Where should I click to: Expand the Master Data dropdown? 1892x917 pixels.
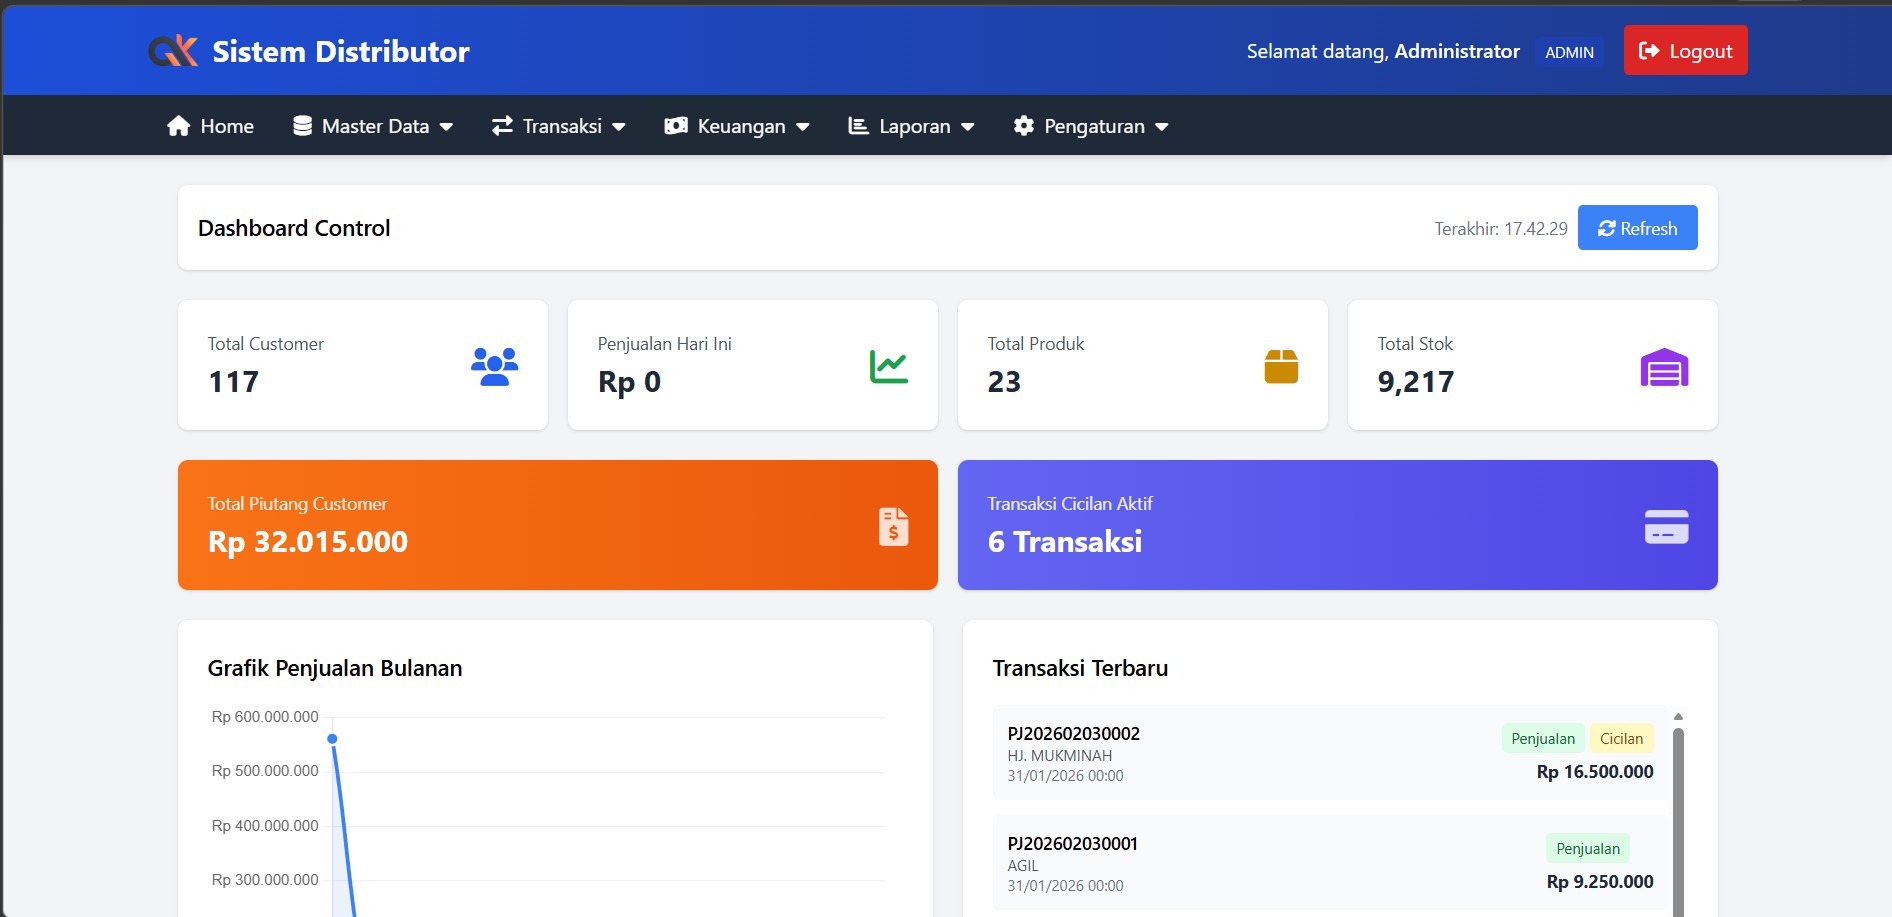pyautogui.click(x=373, y=126)
